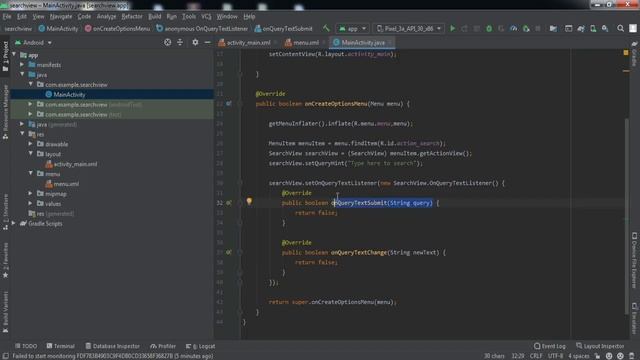Open the AVD Manager phone icon
Image resolution: width=640 pixels, height=360 pixels.
click(593, 29)
